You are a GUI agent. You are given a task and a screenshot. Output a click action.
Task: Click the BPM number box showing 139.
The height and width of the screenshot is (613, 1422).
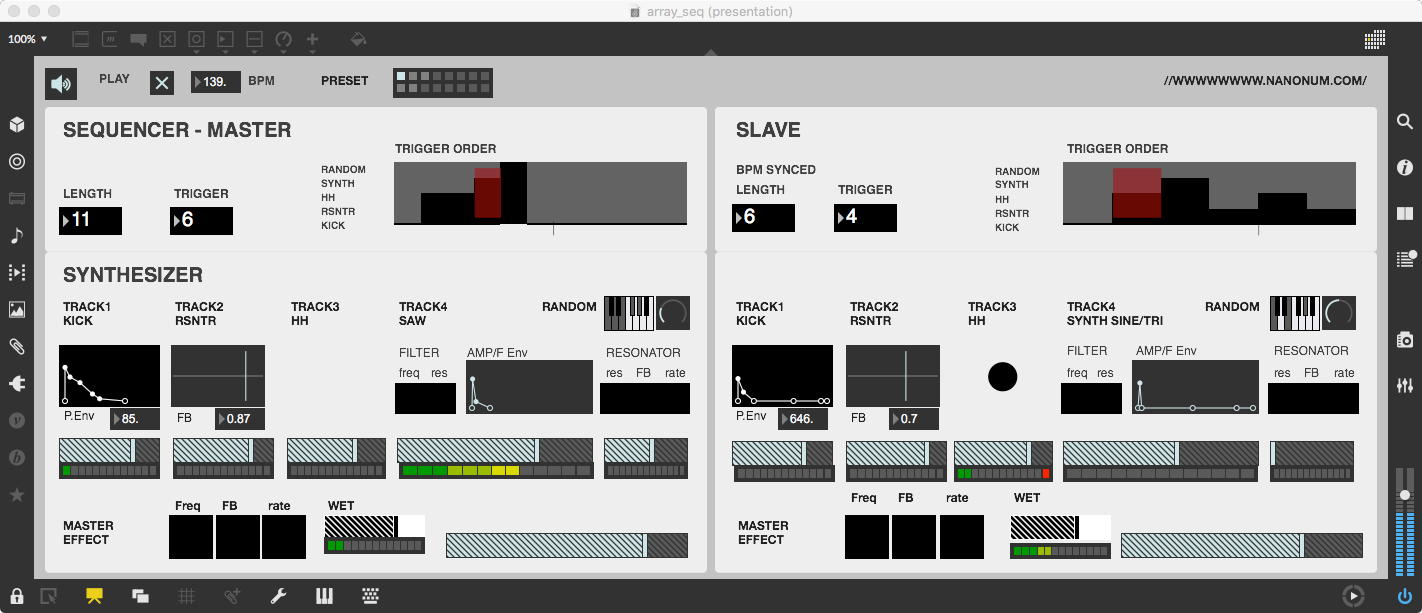(x=216, y=82)
